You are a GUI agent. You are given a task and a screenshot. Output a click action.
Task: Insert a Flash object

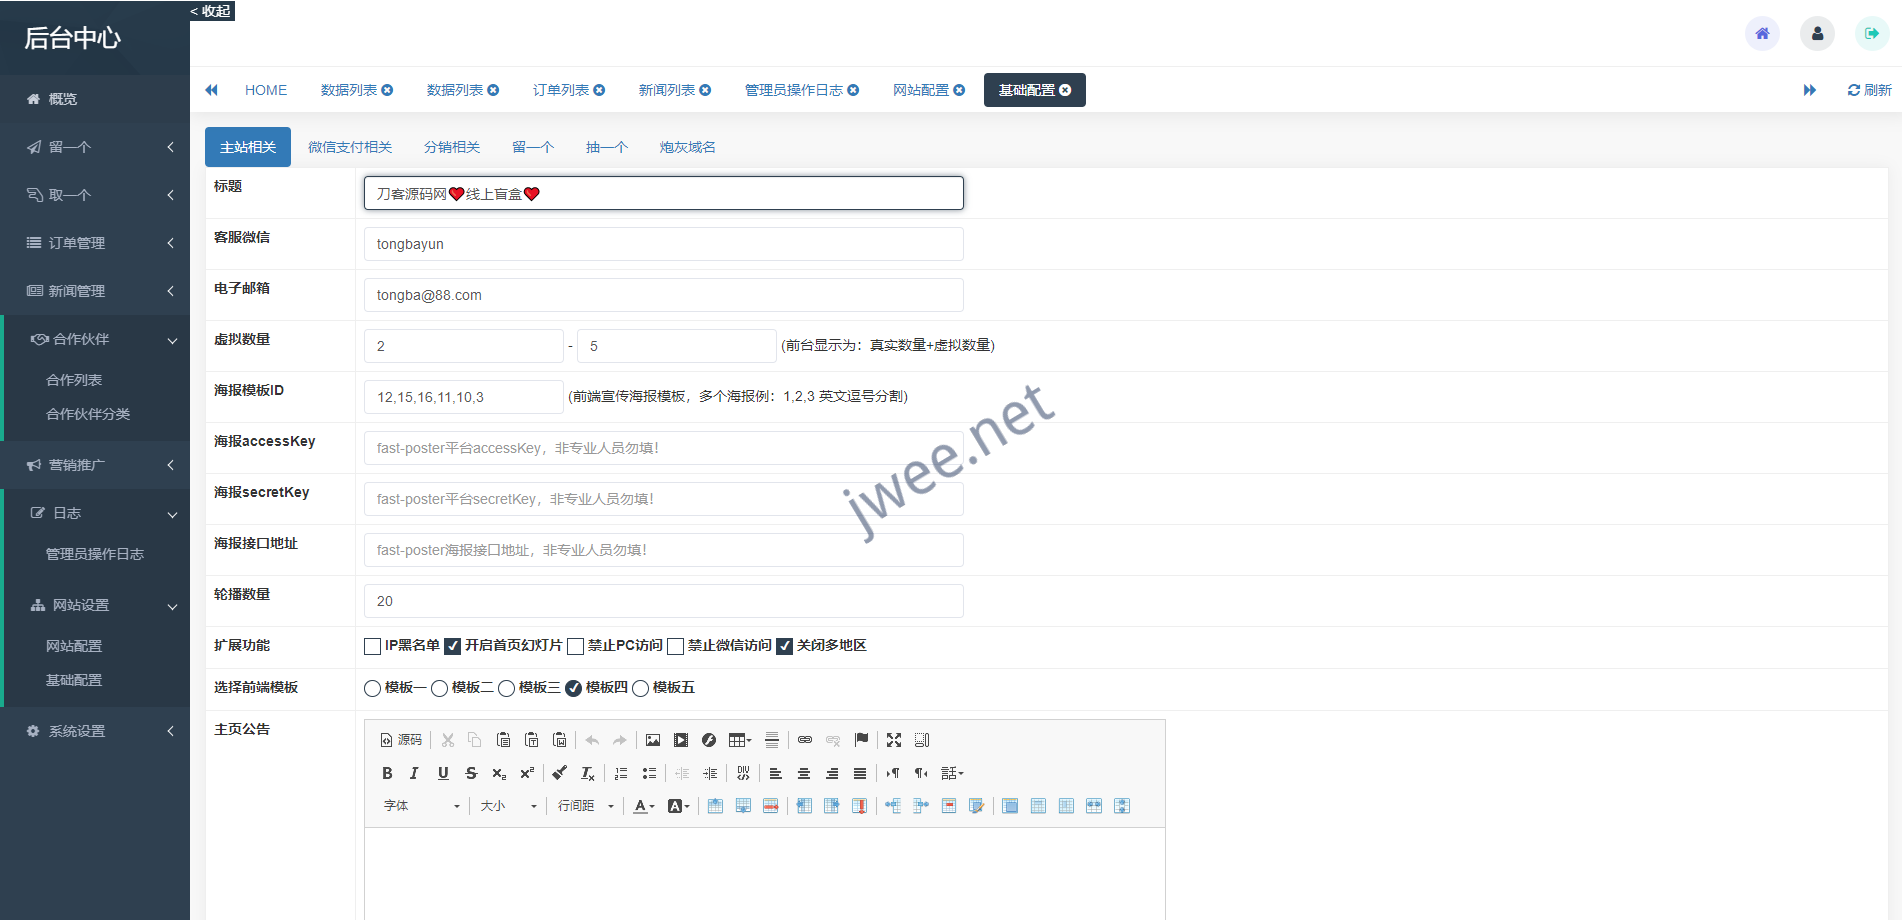[709, 740]
